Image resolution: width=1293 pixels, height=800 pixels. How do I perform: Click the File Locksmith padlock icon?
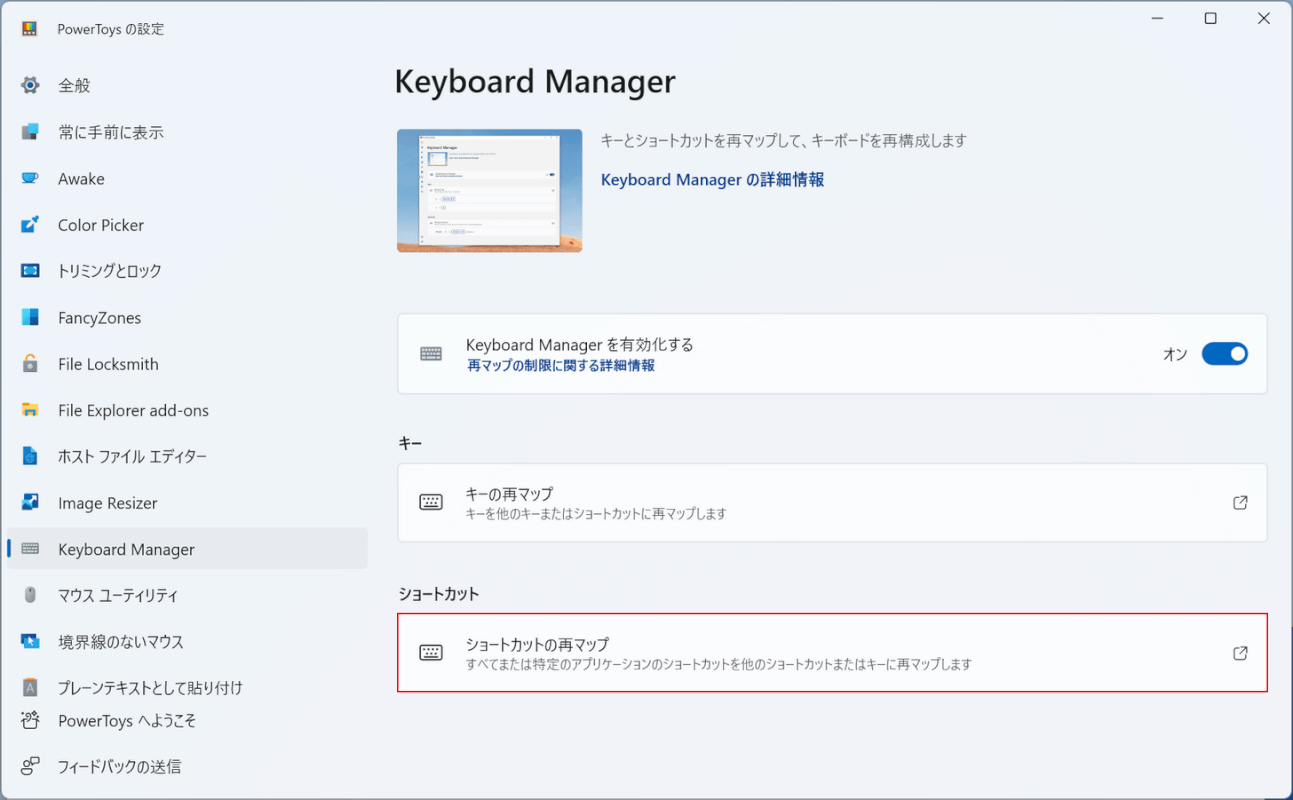[x=30, y=364]
